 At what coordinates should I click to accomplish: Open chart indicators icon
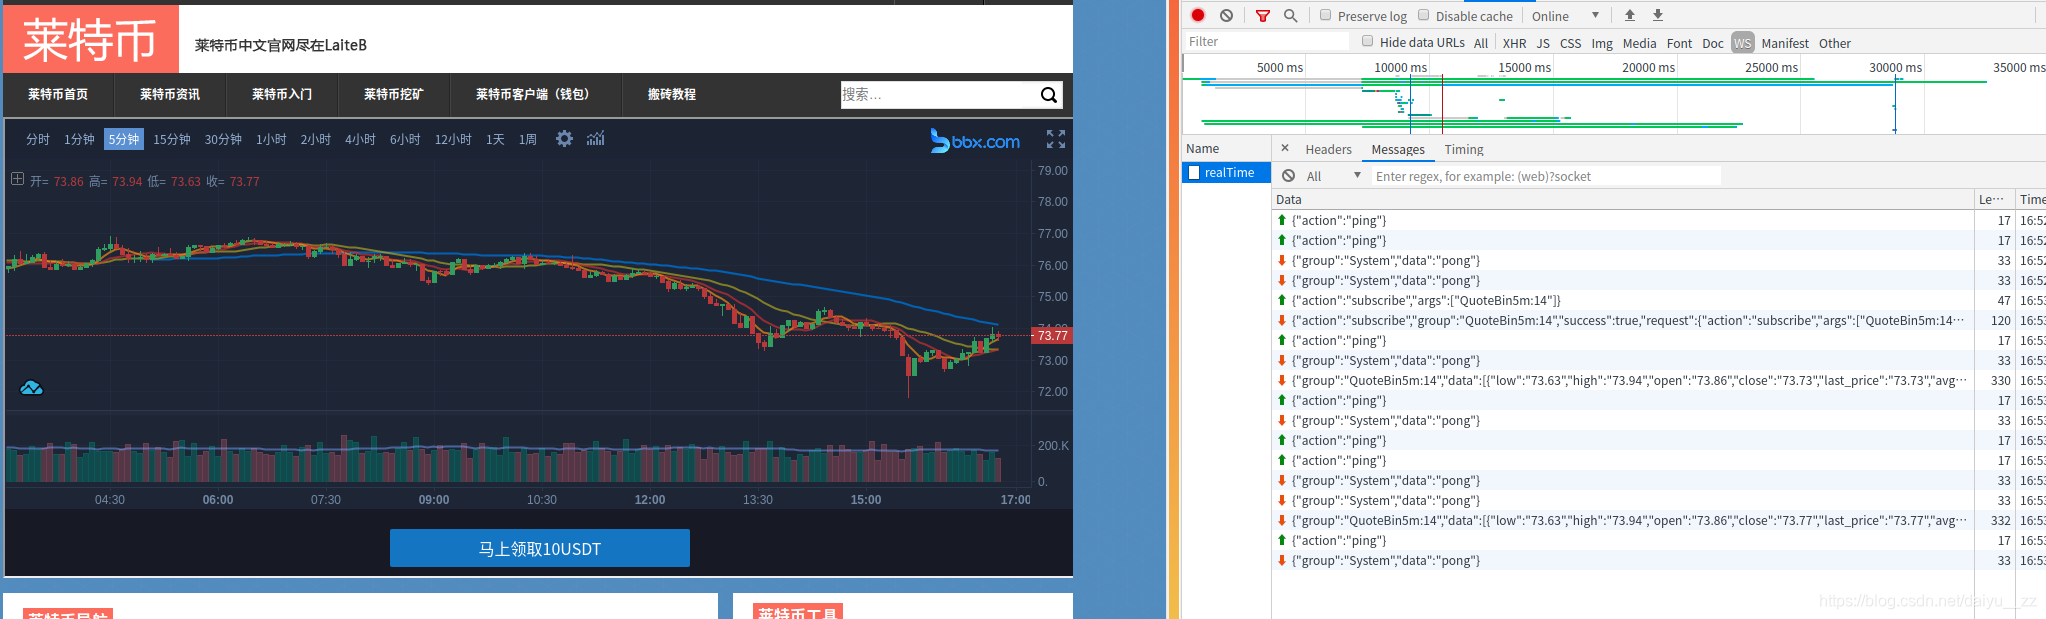(596, 139)
